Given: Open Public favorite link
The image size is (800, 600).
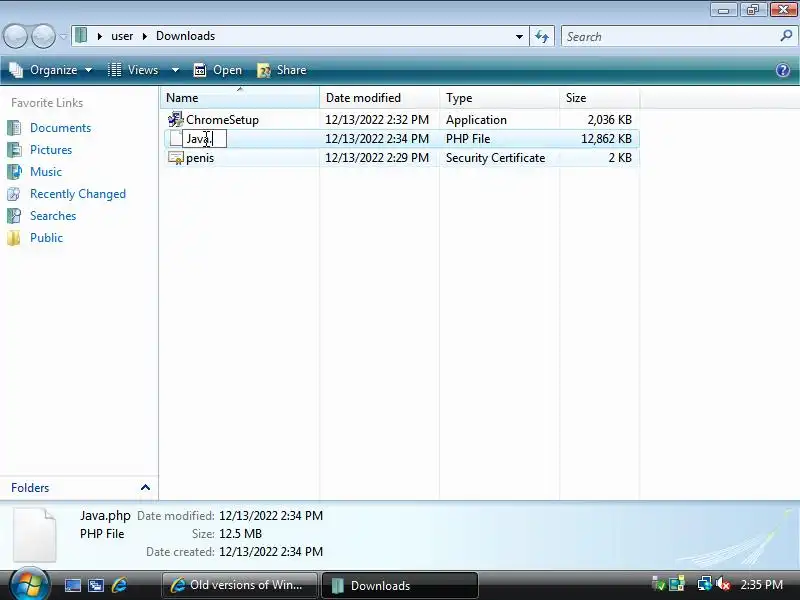Looking at the screenshot, I should (46, 238).
